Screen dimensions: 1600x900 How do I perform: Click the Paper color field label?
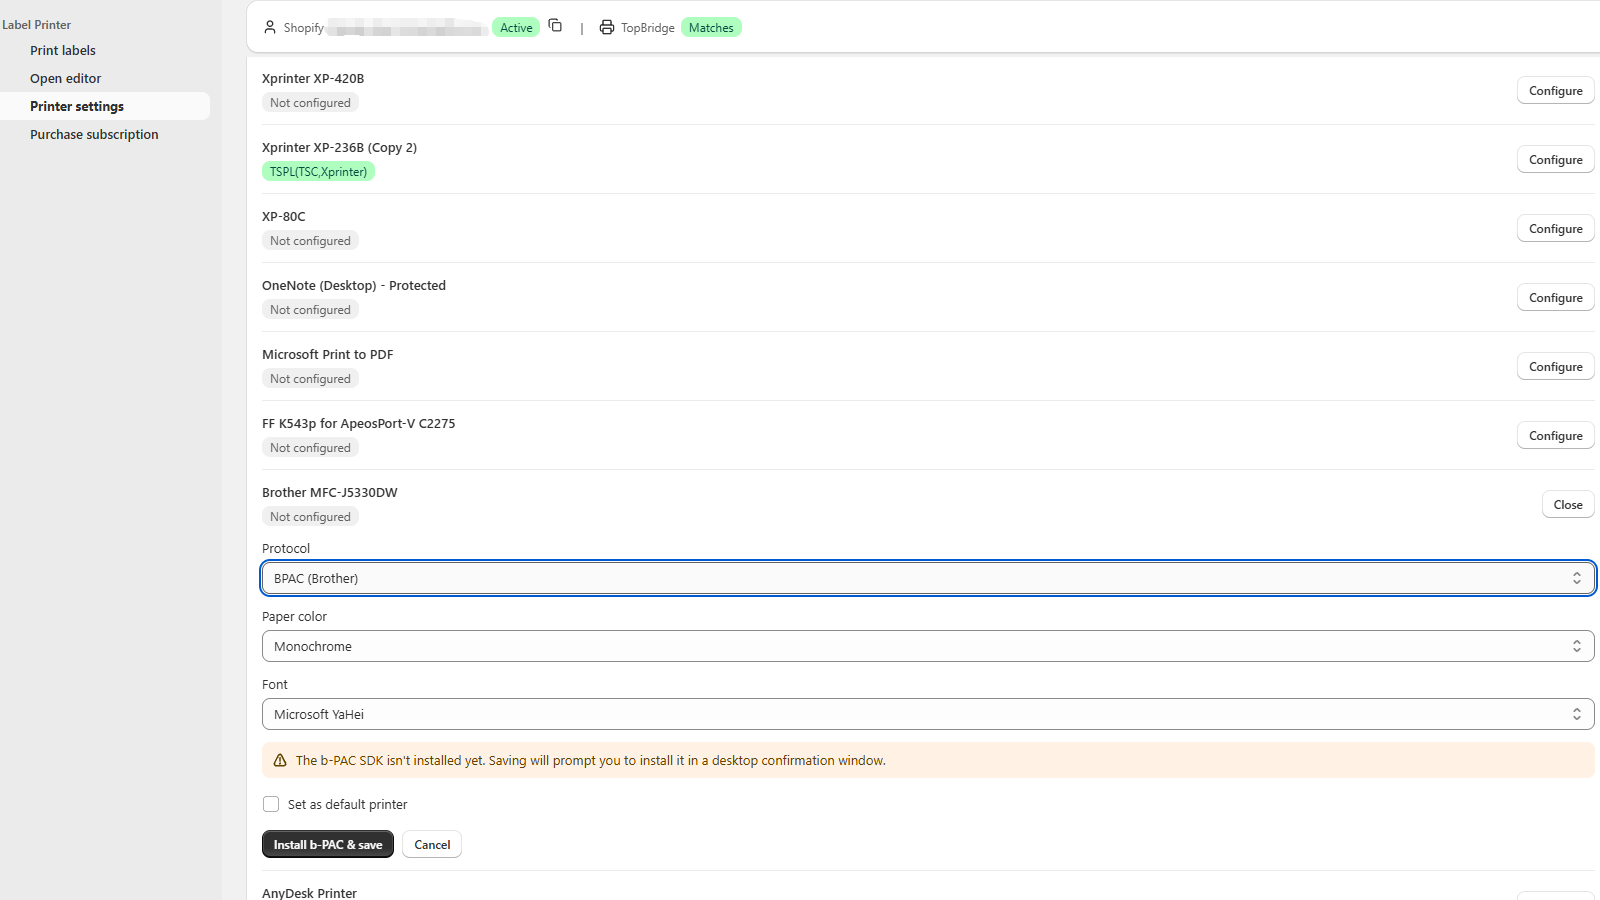pyautogui.click(x=294, y=617)
